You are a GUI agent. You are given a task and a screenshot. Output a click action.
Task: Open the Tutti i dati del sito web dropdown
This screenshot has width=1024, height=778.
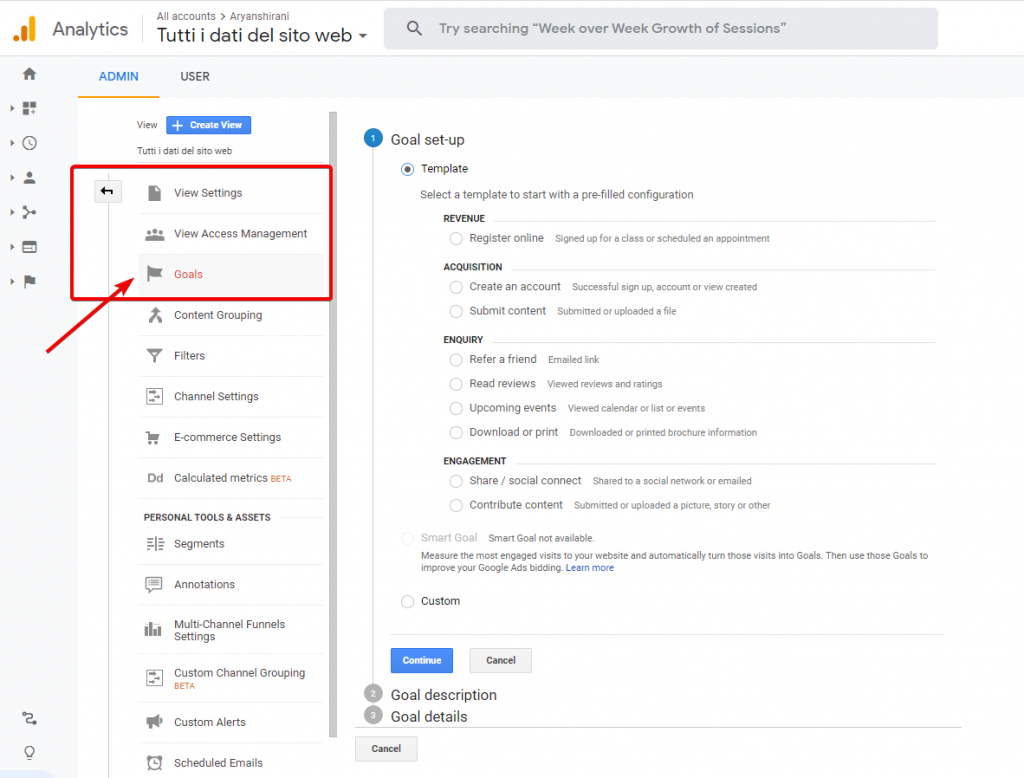(x=262, y=35)
